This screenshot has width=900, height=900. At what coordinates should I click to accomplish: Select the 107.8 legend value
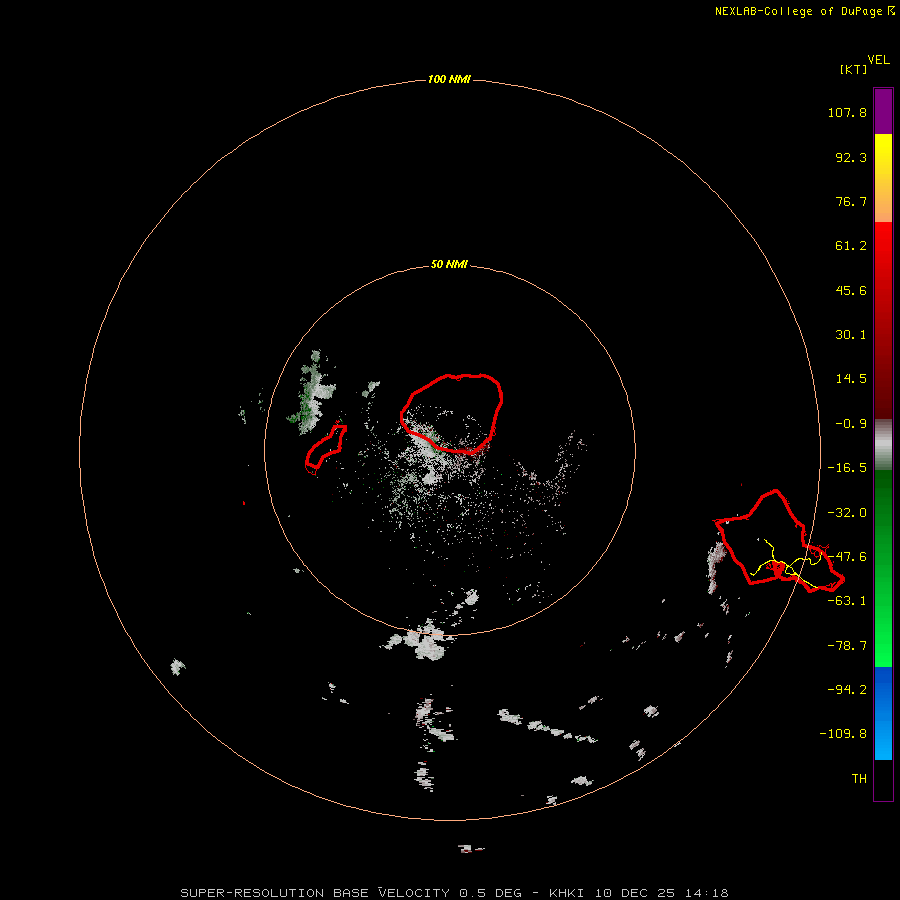[847, 112]
